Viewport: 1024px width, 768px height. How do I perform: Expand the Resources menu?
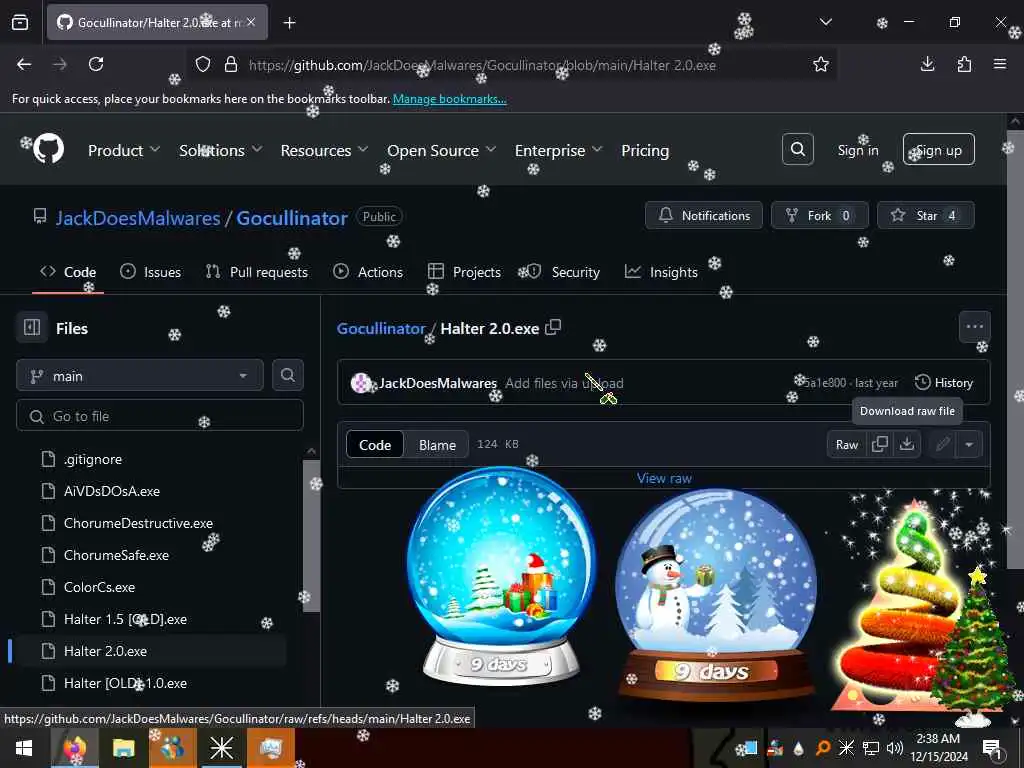tap(324, 150)
